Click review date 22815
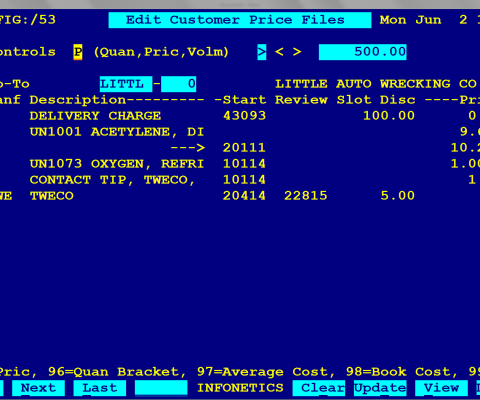 click(x=306, y=196)
